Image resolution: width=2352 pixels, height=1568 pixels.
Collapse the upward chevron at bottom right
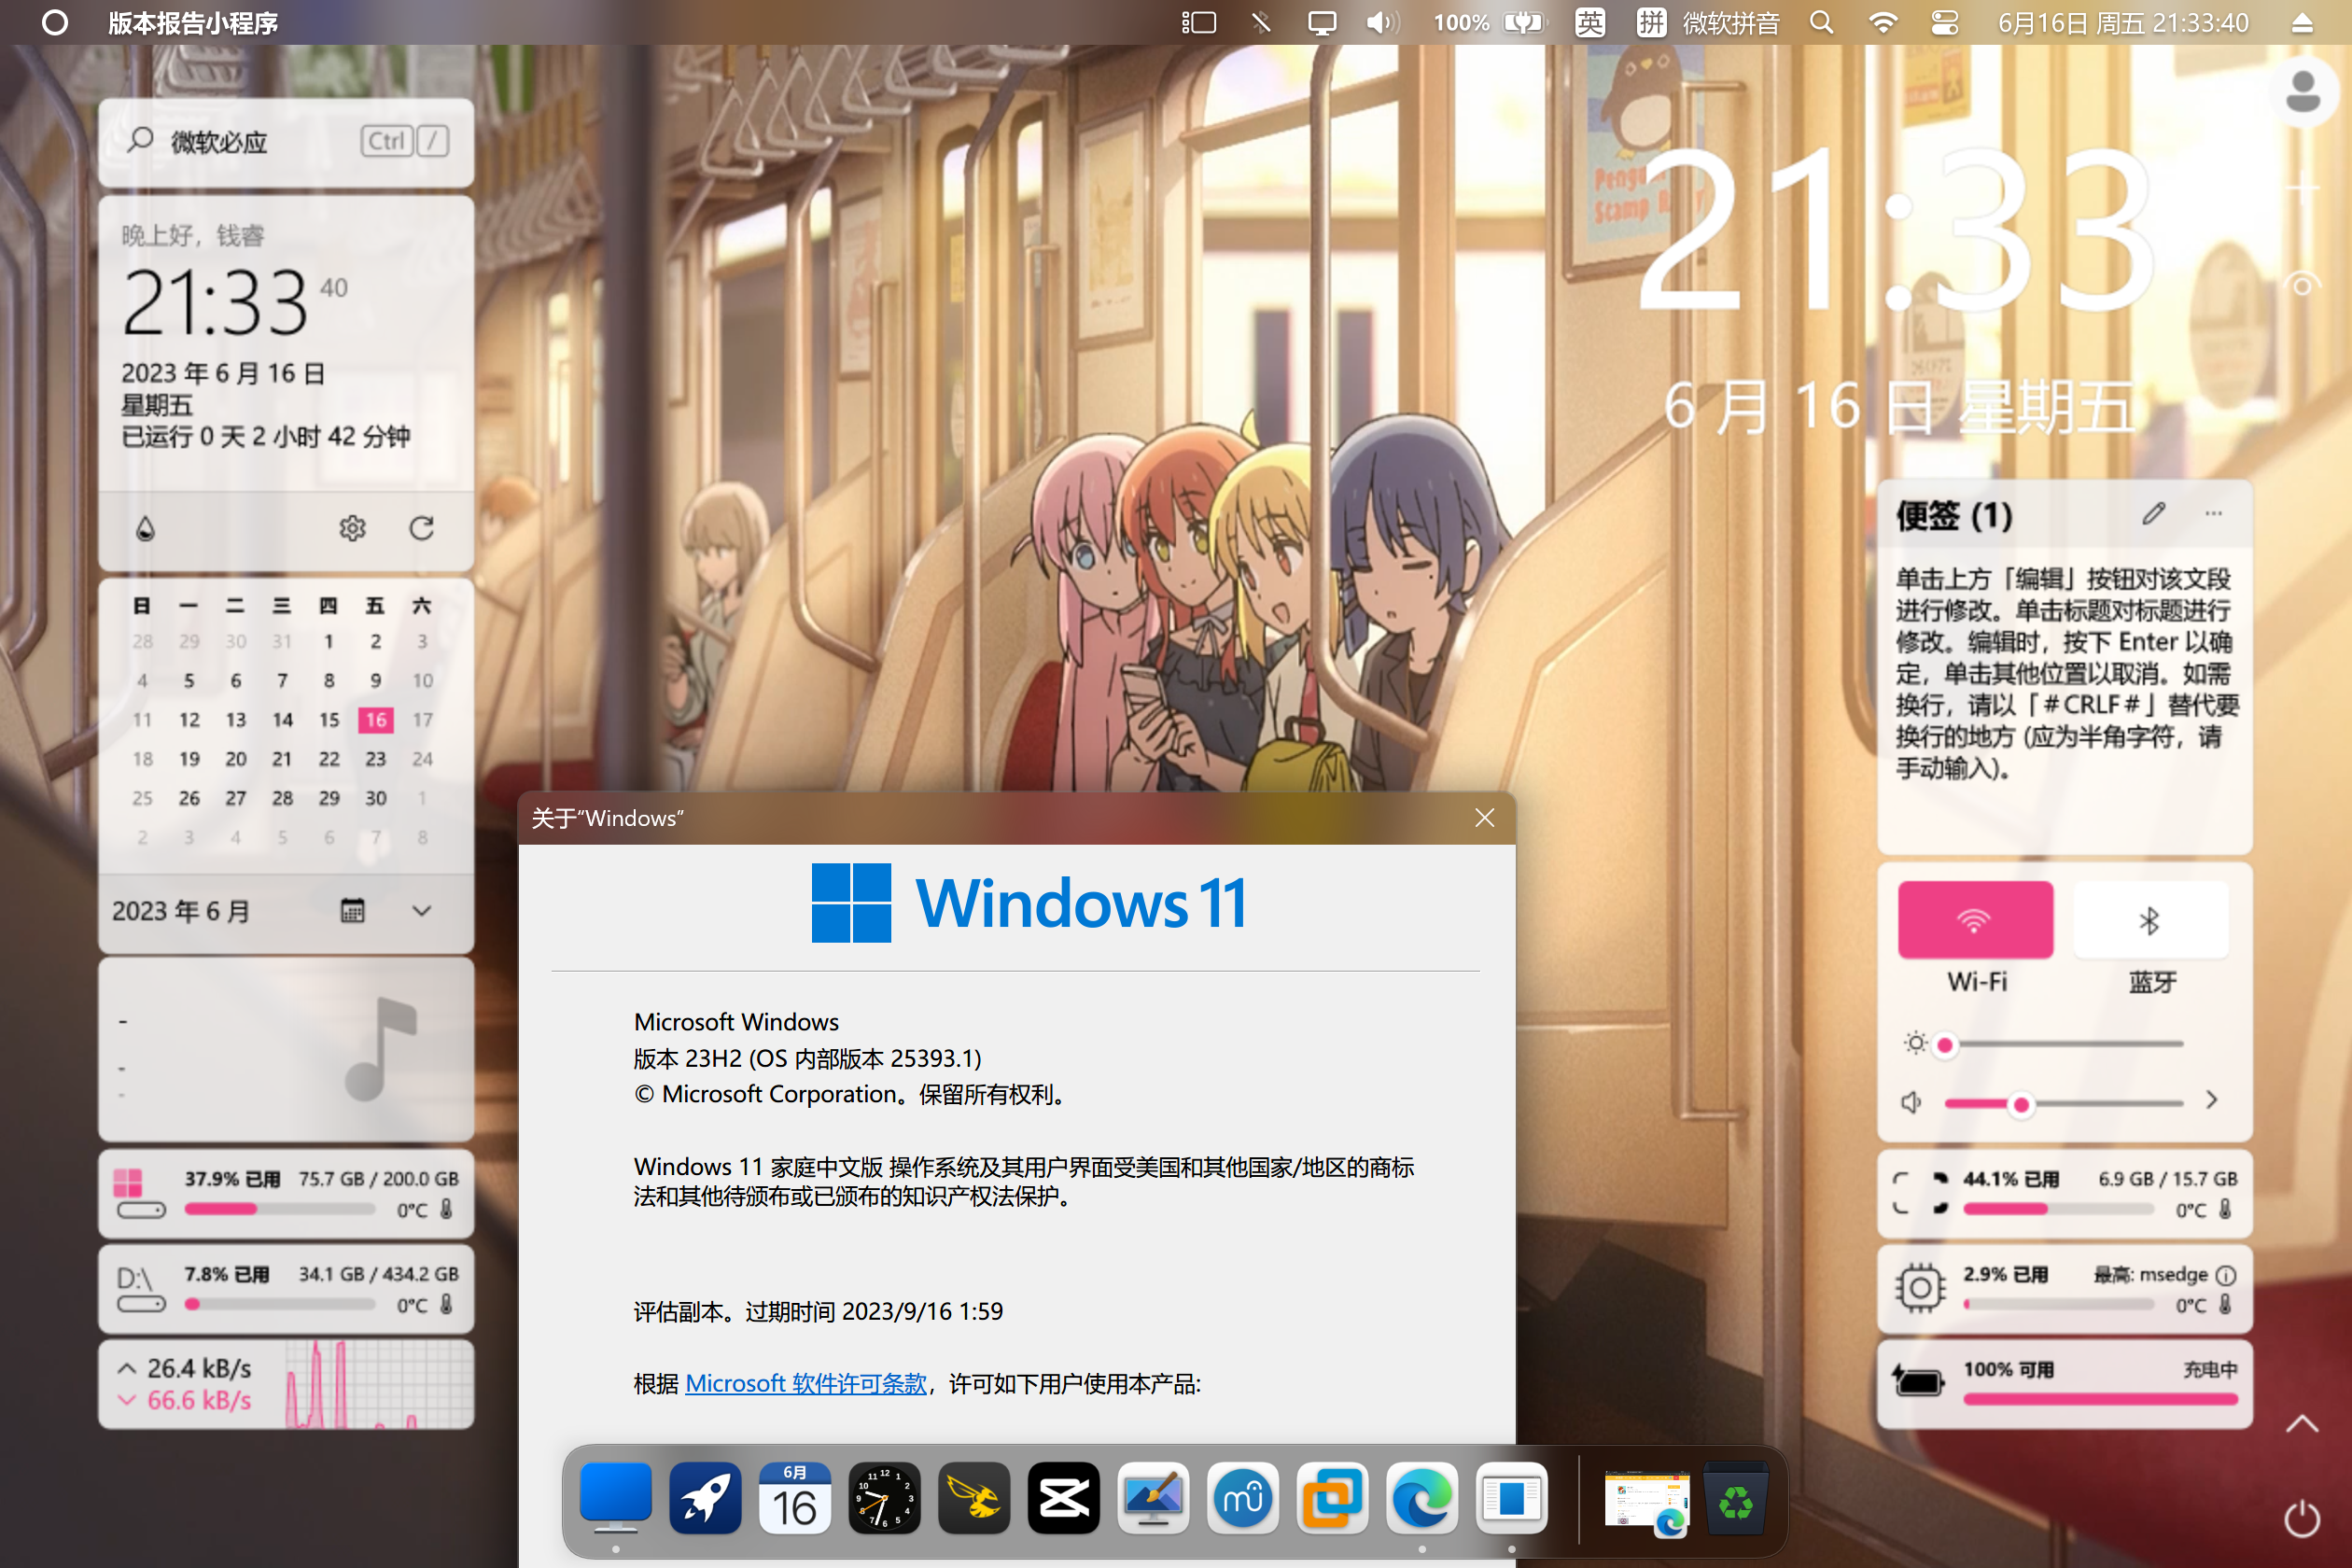pos(2302,1424)
